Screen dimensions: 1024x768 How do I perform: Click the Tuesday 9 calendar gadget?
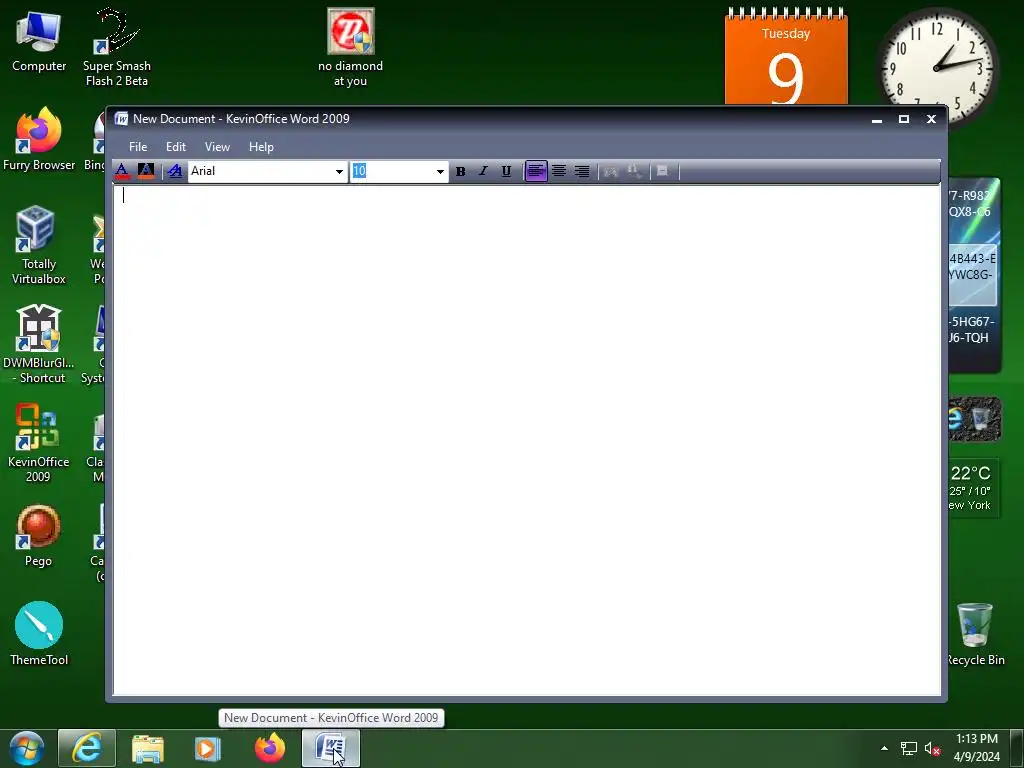tap(786, 57)
